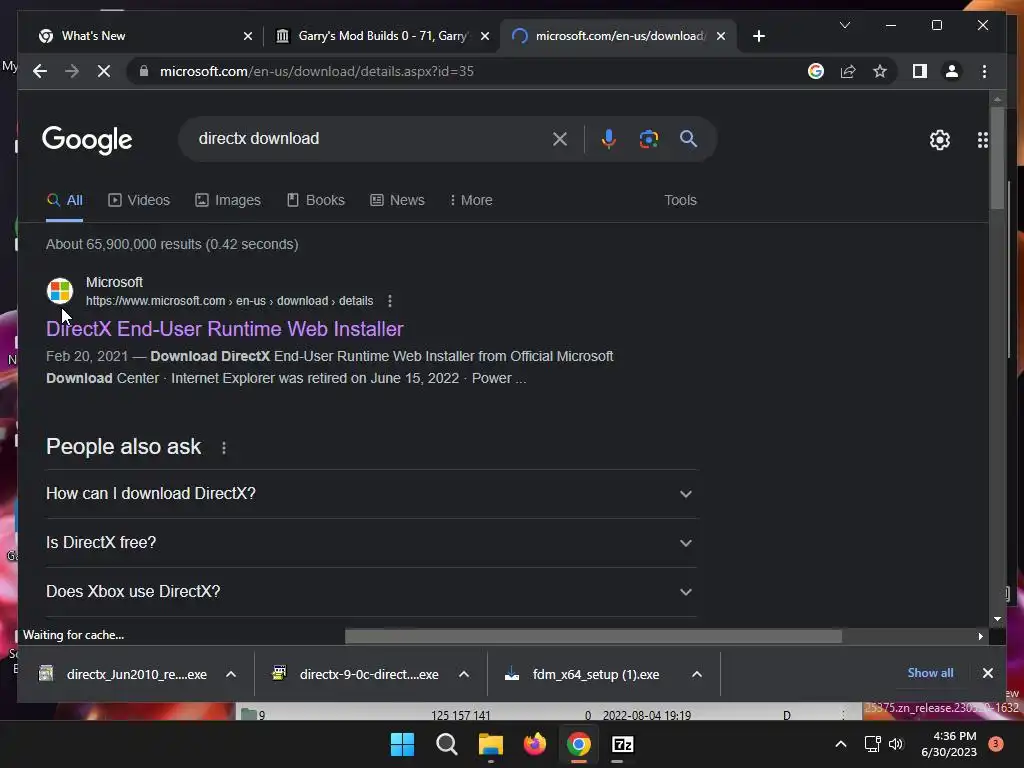The height and width of the screenshot is (768, 1024).
Task: Switch to News results
Action: click(x=398, y=200)
